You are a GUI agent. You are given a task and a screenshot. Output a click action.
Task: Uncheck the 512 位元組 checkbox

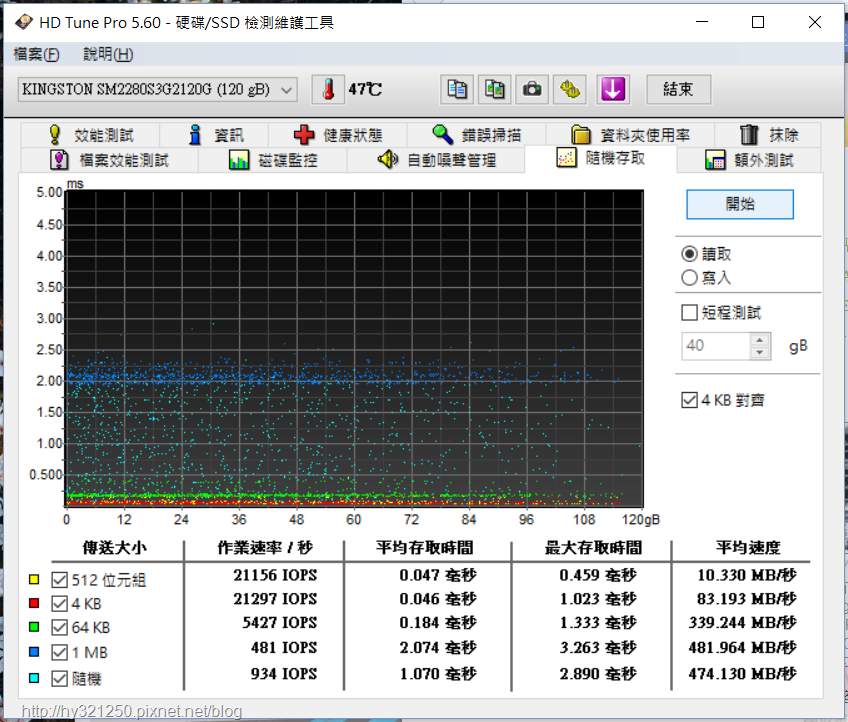[59, 580]
